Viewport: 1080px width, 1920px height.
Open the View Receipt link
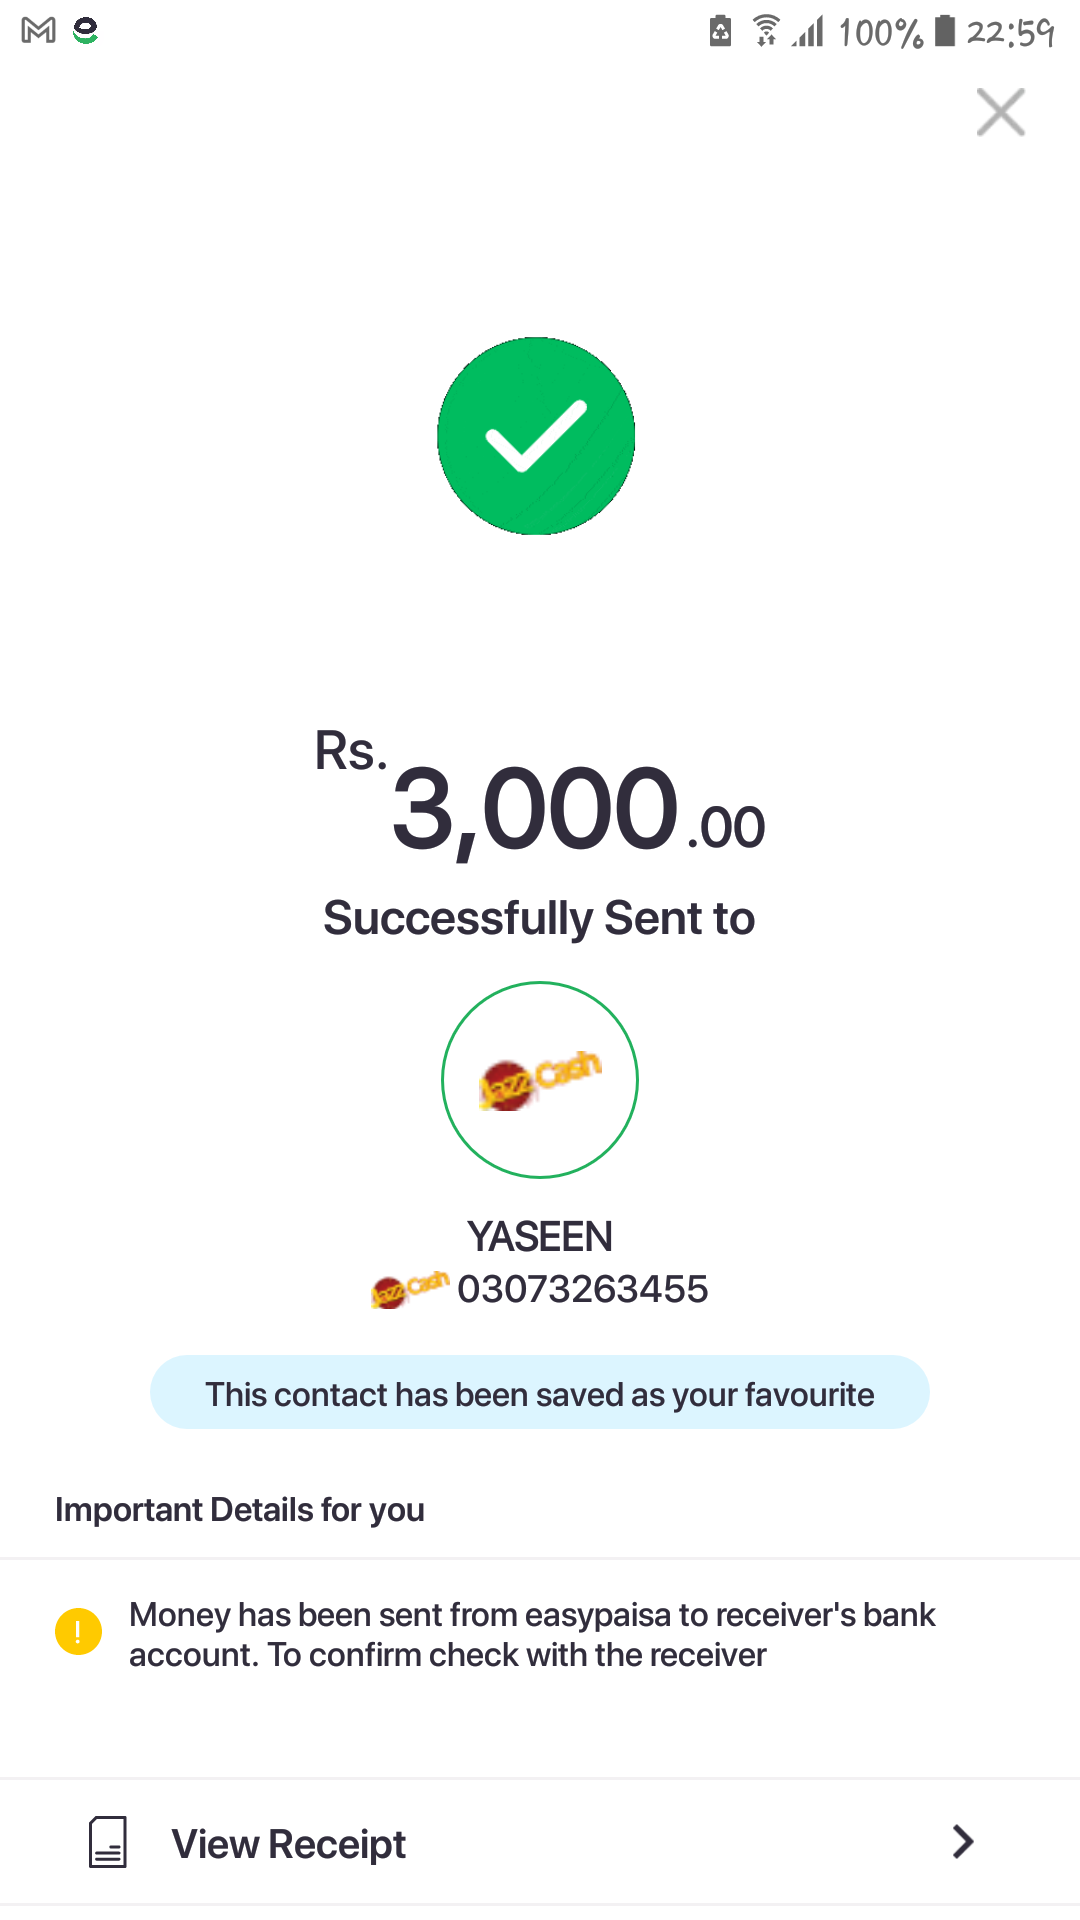(289, 1844)
